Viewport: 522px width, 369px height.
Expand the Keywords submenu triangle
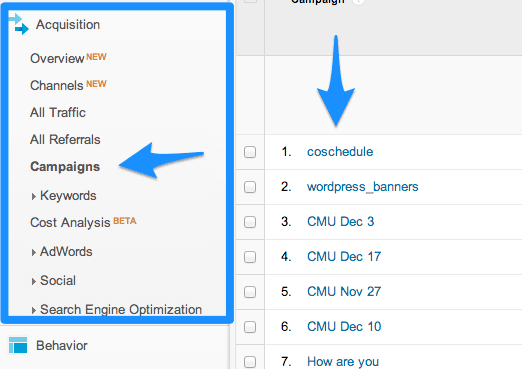click(33, 196)
